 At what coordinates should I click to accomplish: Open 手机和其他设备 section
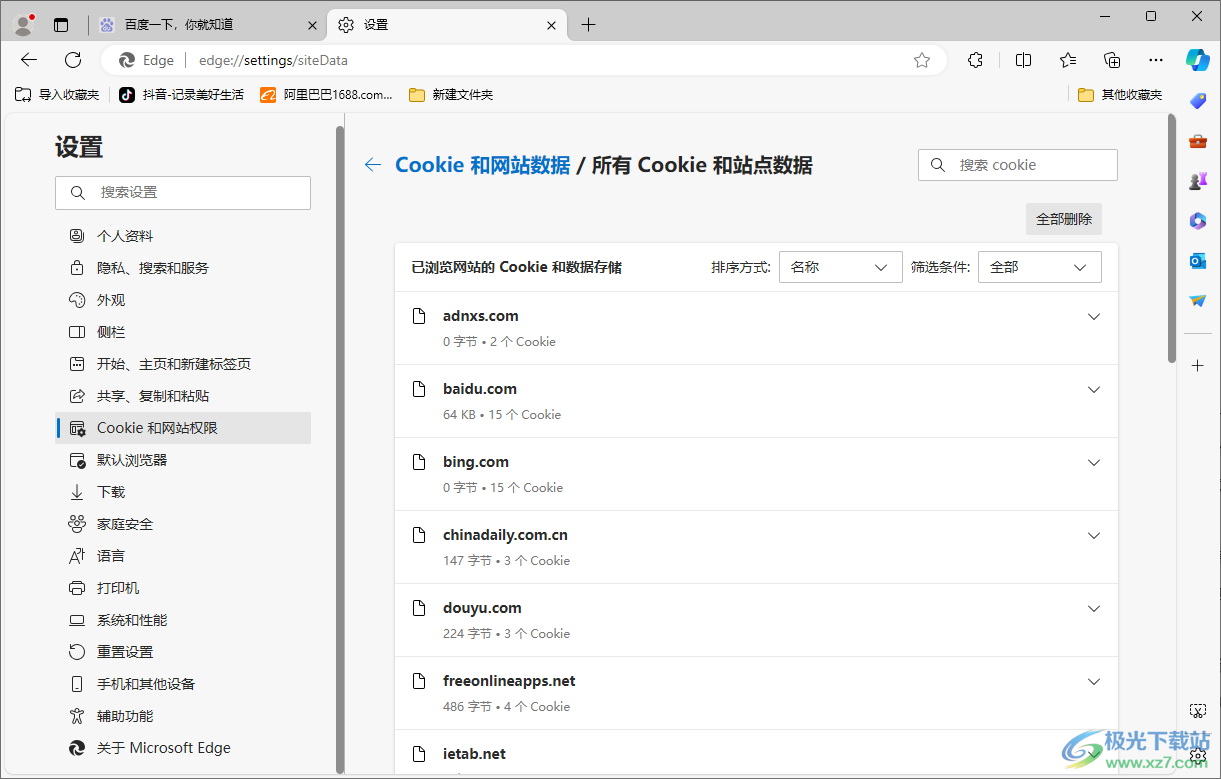coord(183,684)
